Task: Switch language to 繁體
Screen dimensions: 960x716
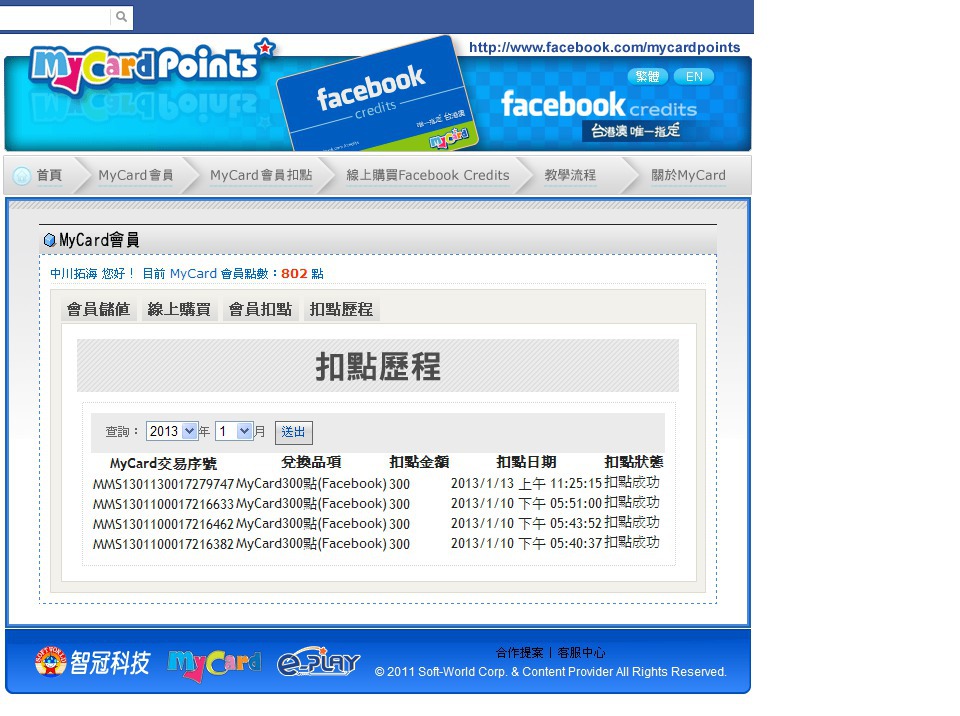Action: tap(647, 77)
